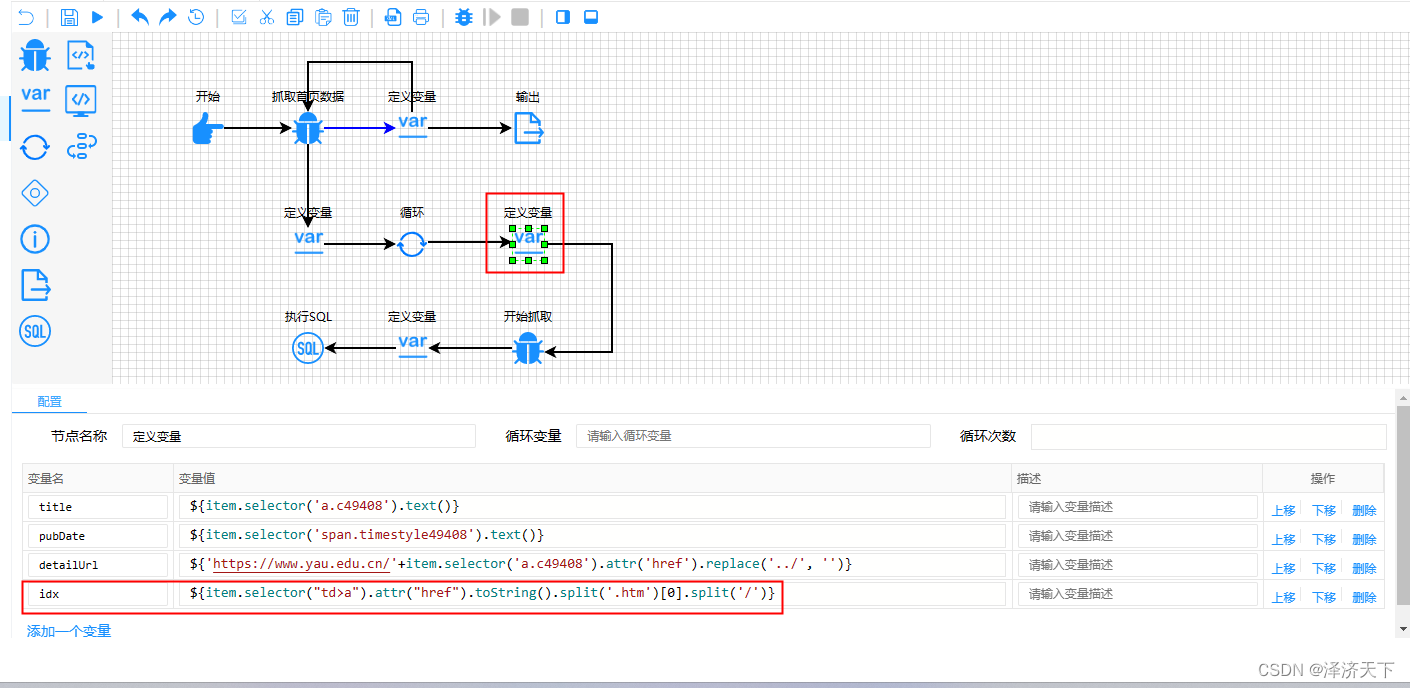Select the 循环 loop node on the canvas

412,243
